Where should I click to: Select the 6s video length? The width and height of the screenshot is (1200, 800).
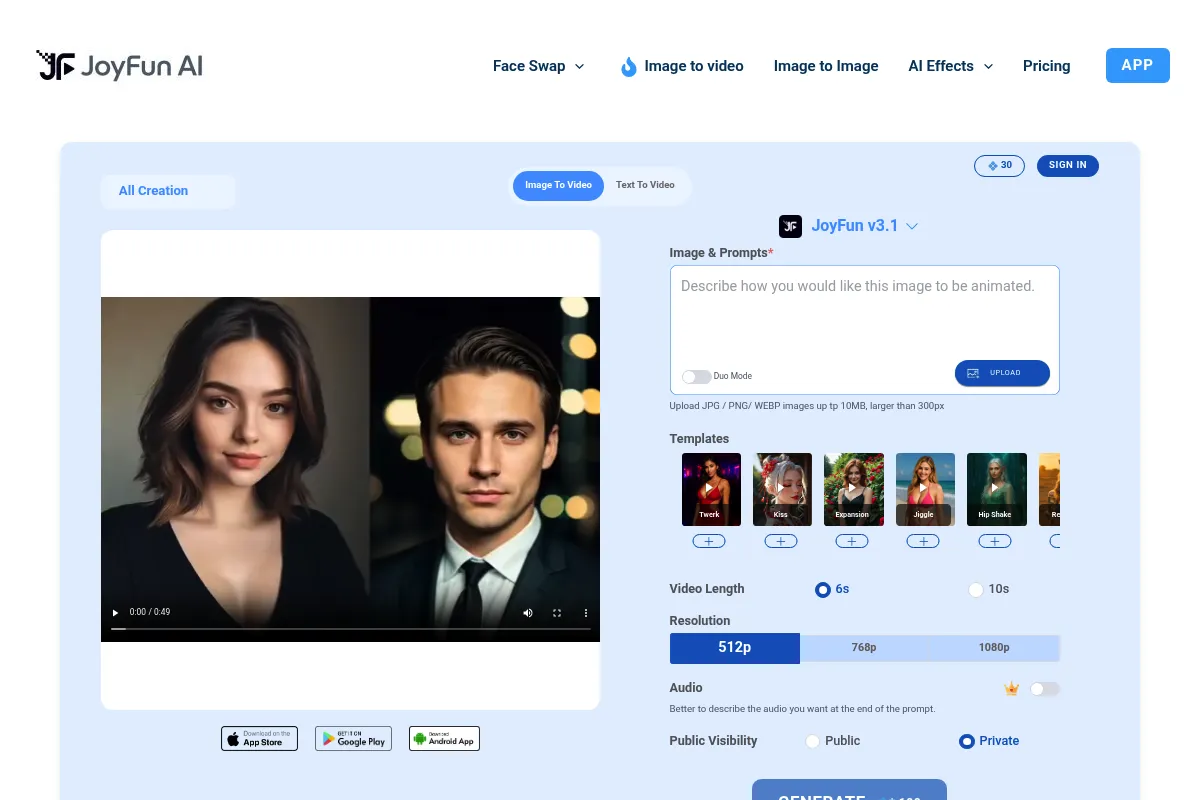point(823,590)
